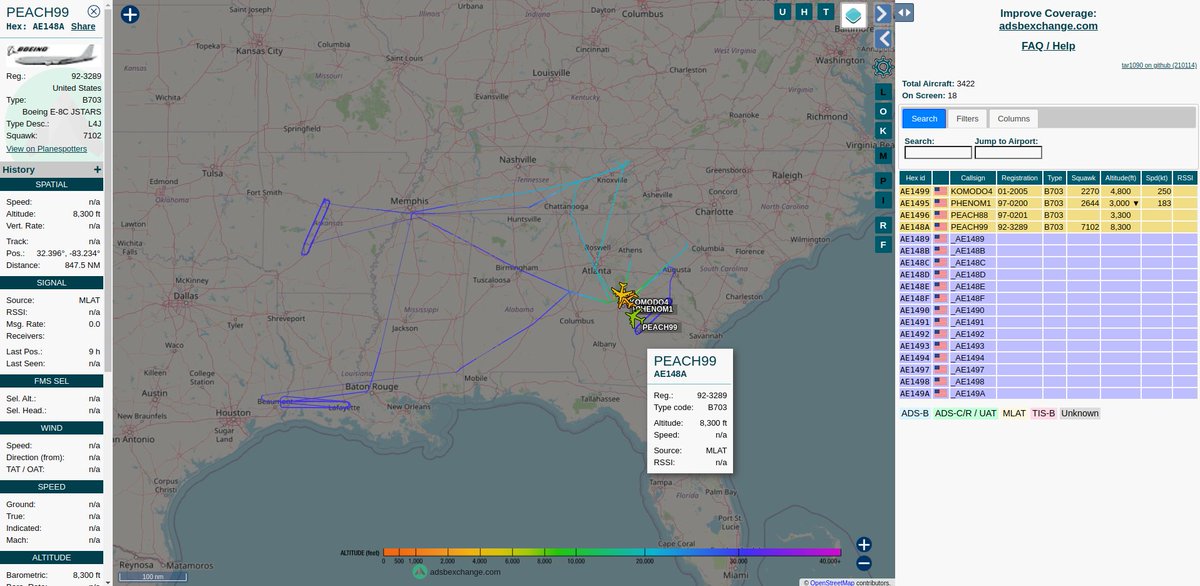
Task: Toggle the I map option button
Action: tap(883, 200)
